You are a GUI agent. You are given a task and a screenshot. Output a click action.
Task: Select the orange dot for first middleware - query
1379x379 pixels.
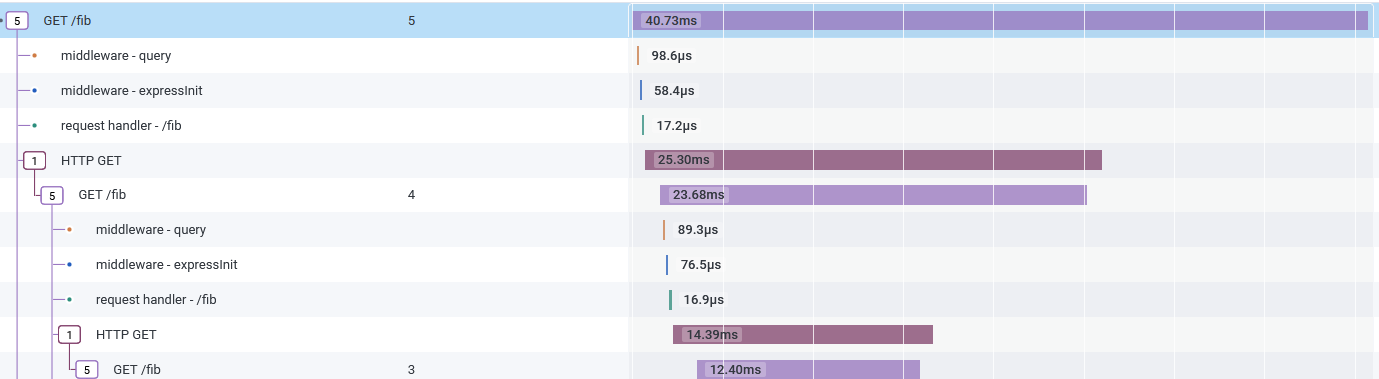click(x=35, y=56)
